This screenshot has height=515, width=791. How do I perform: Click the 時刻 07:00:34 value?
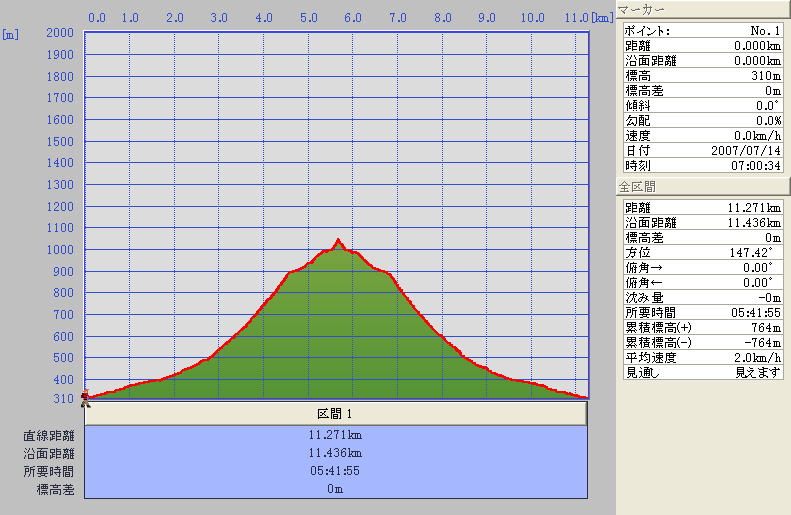[x=756, y=165]
